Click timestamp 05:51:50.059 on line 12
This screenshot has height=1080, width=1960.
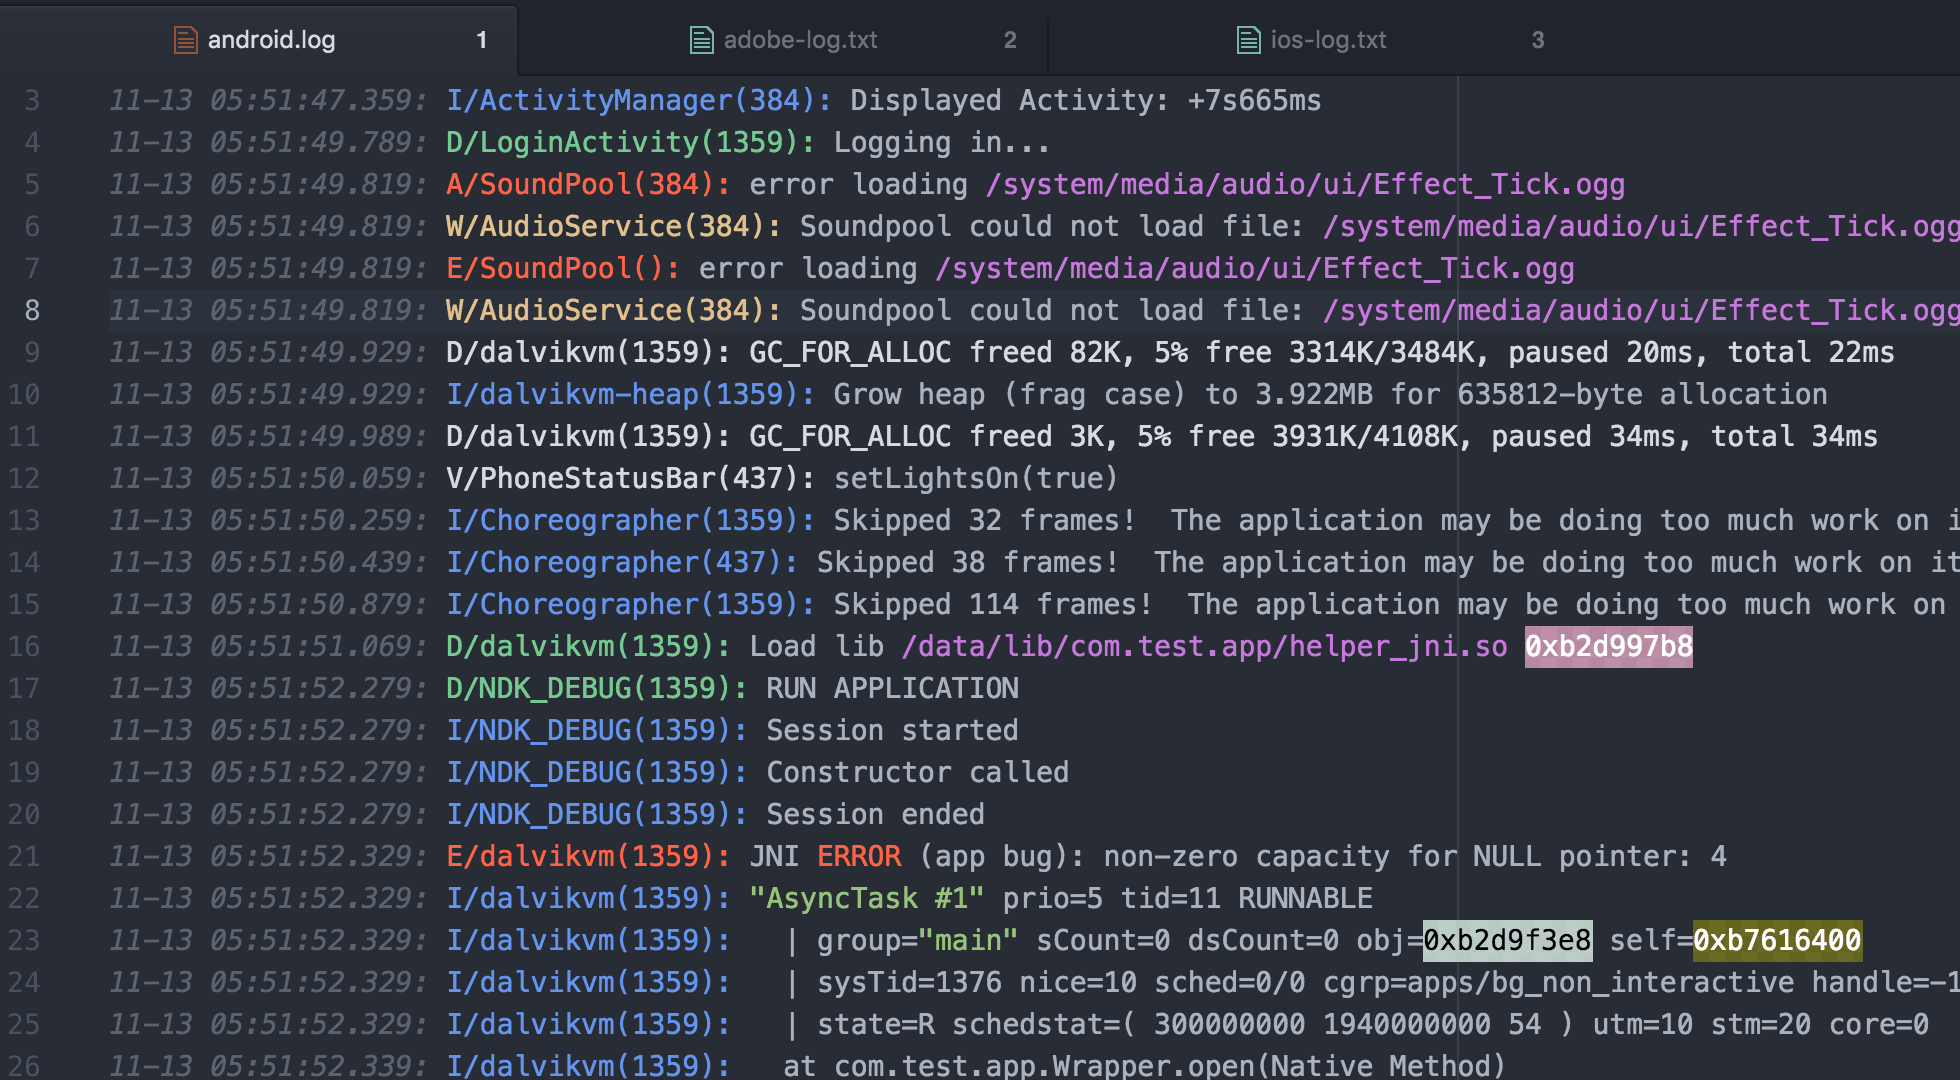(319, 478)
